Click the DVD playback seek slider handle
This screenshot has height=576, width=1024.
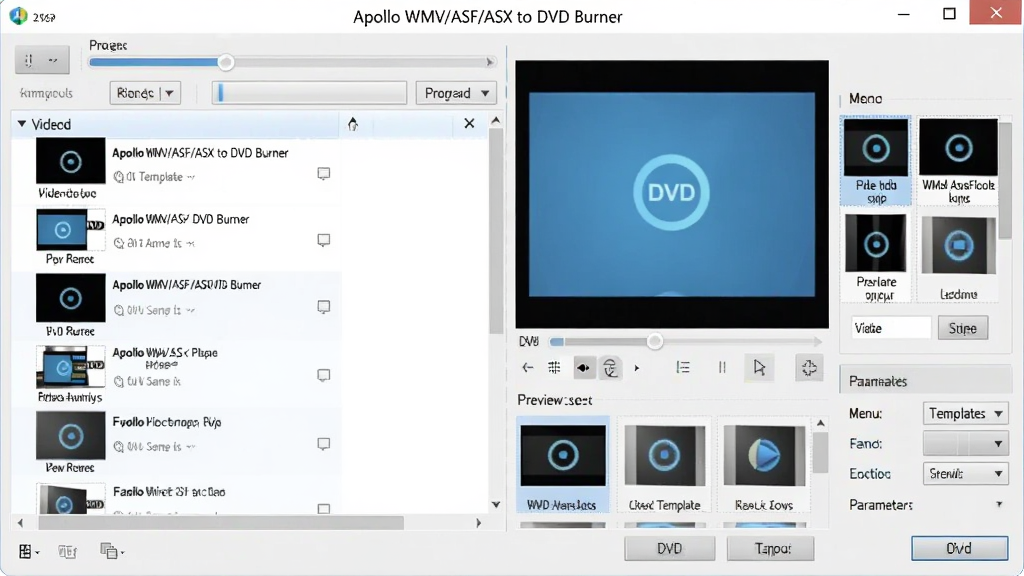[654, 342]
